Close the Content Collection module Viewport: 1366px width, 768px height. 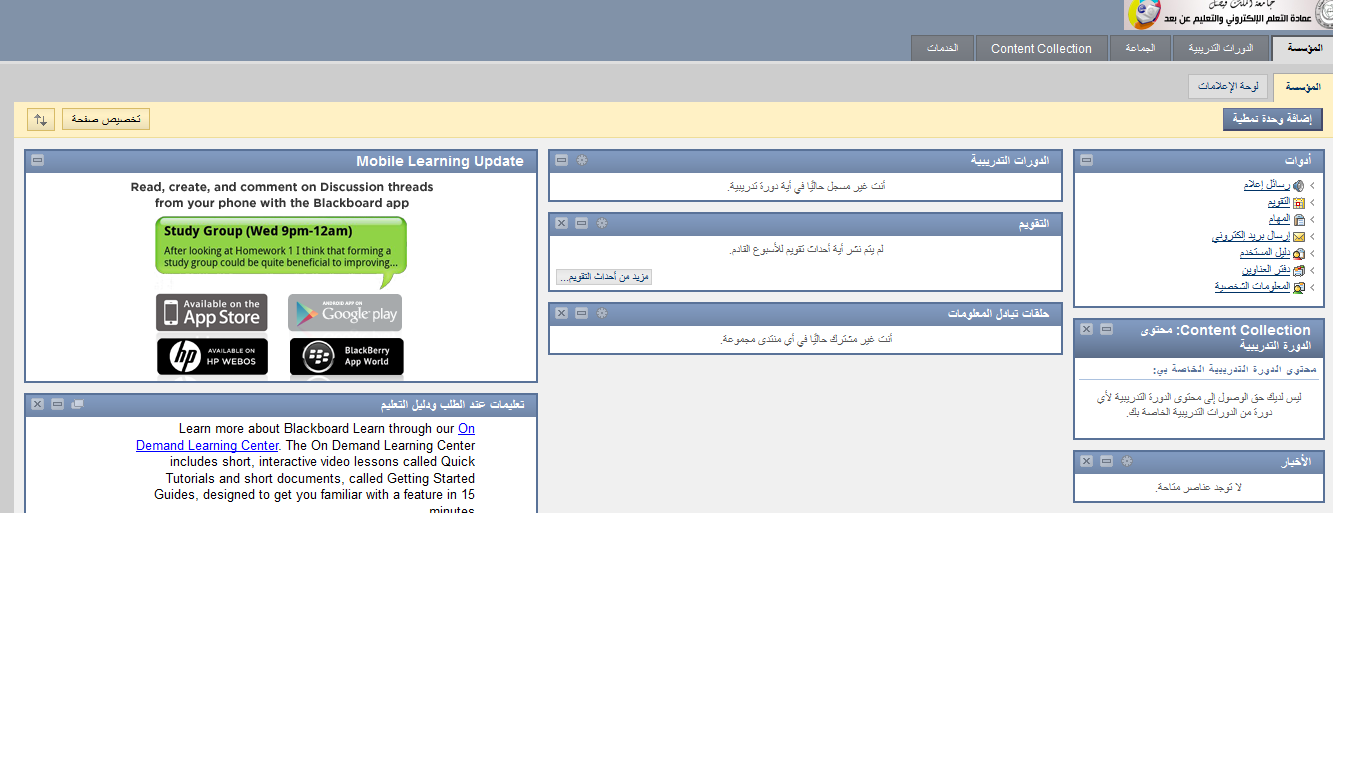pyautogui.click(x=1087, y=329)
